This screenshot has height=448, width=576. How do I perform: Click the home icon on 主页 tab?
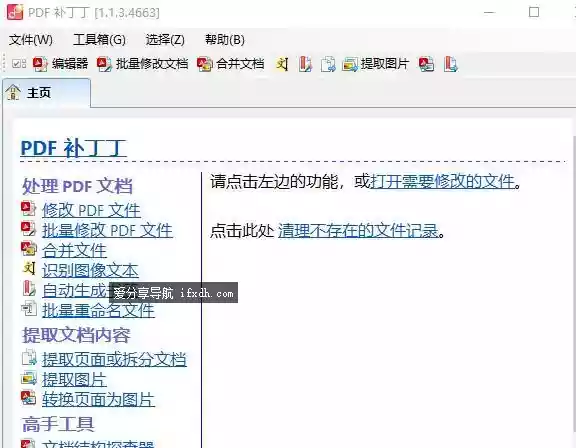pos(13,92)
